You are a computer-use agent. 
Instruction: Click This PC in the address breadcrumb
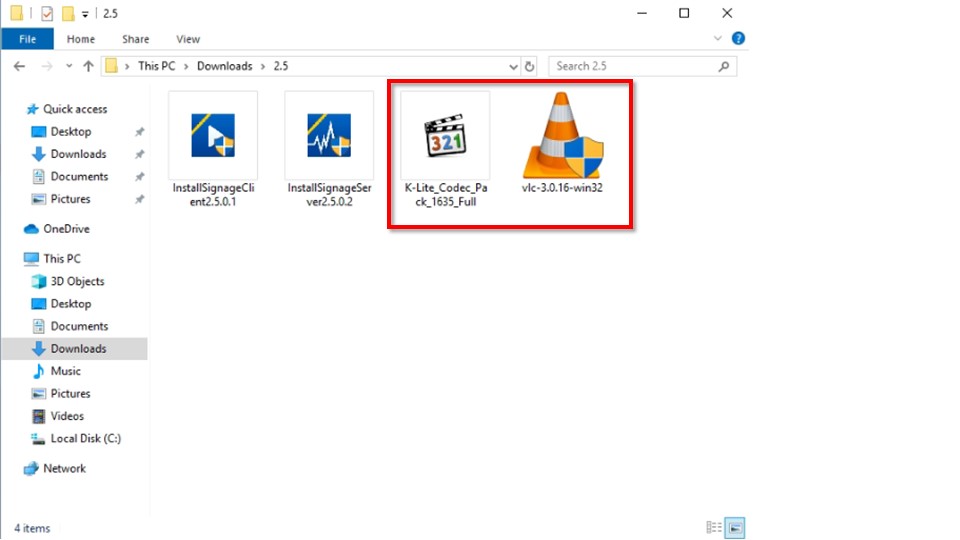(x=158, y=66)
